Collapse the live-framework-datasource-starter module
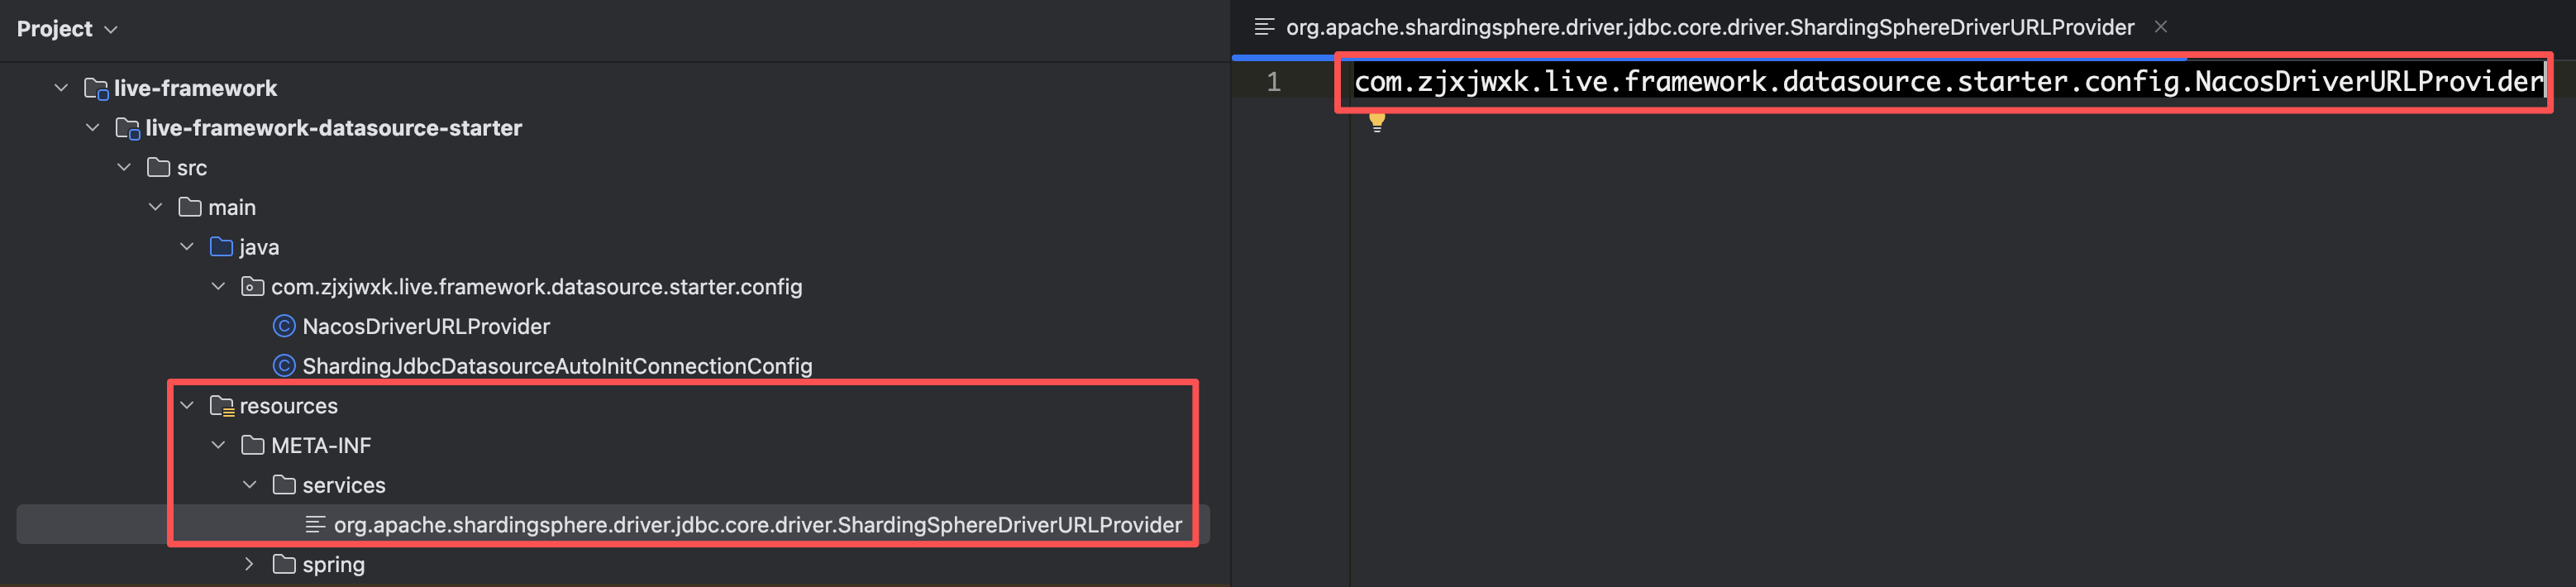Viewport: 2576px width, 587px height. coord(93,128)
